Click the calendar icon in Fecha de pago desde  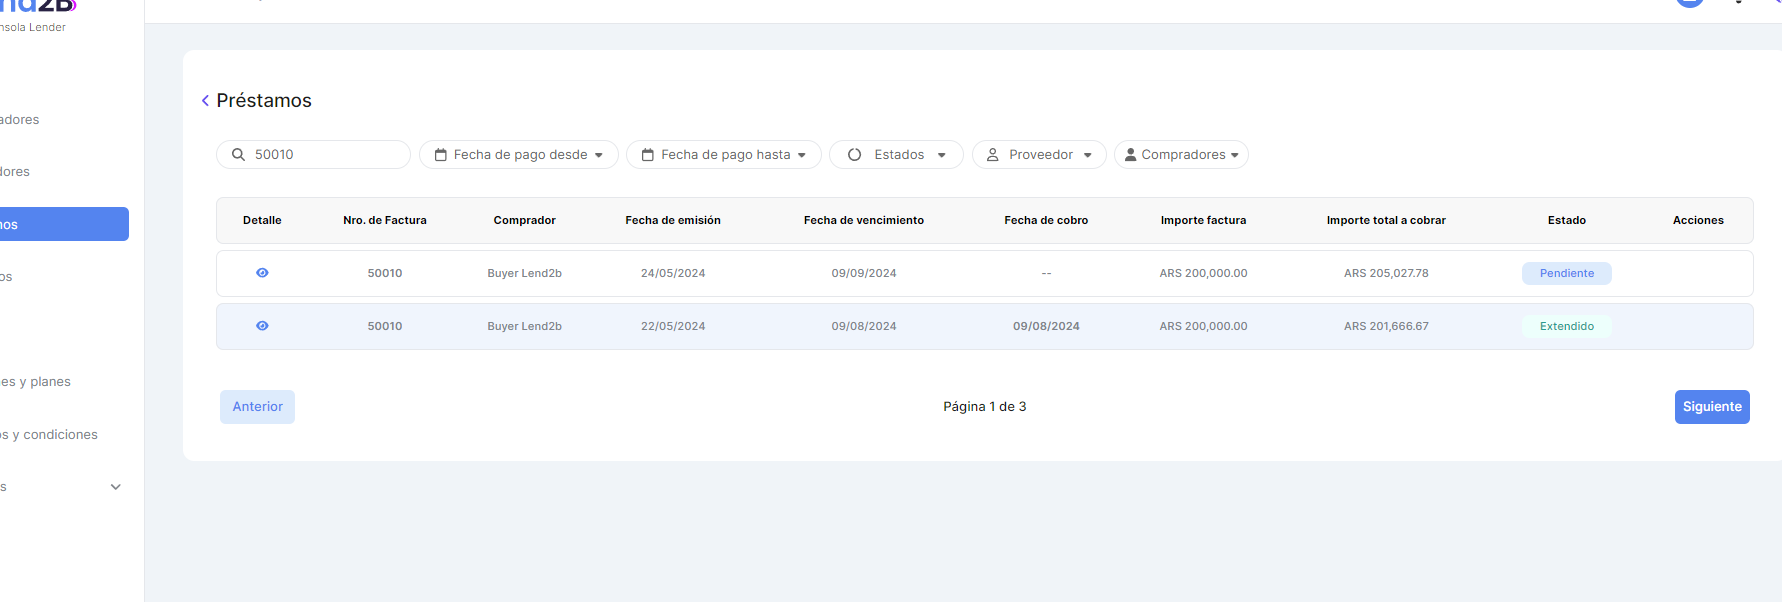(x=440, y=155)
